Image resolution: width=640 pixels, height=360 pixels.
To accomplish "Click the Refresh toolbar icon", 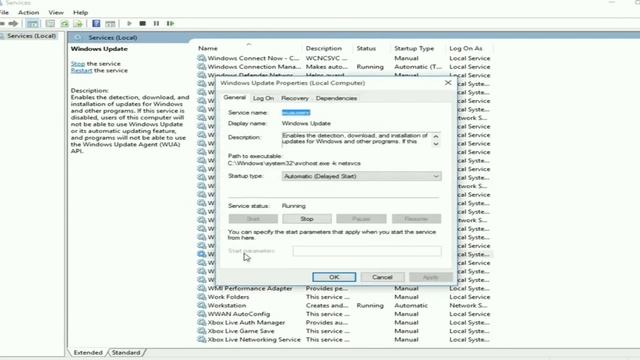I will [64, 24].
